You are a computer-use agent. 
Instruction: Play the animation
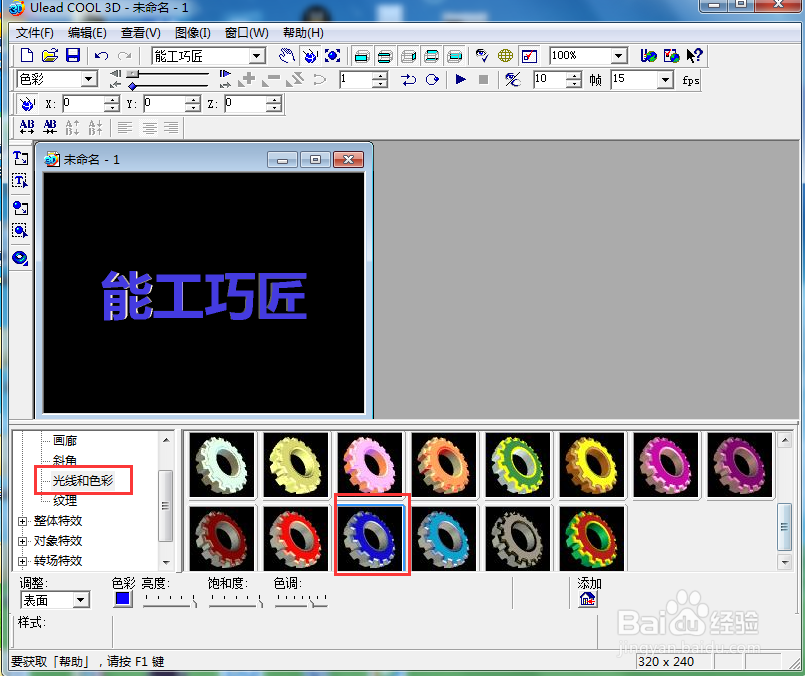tap(461, 80)
